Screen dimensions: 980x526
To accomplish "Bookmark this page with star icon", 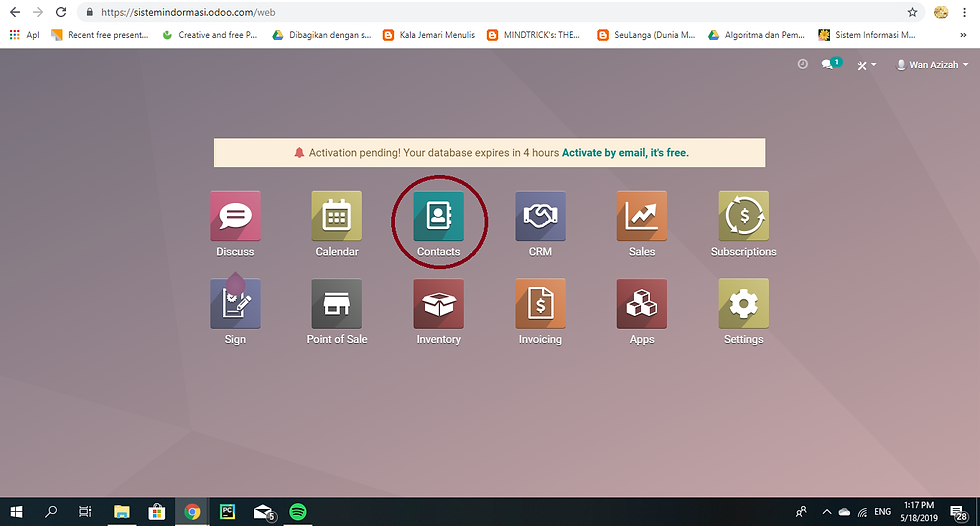I will pos(912,12).
